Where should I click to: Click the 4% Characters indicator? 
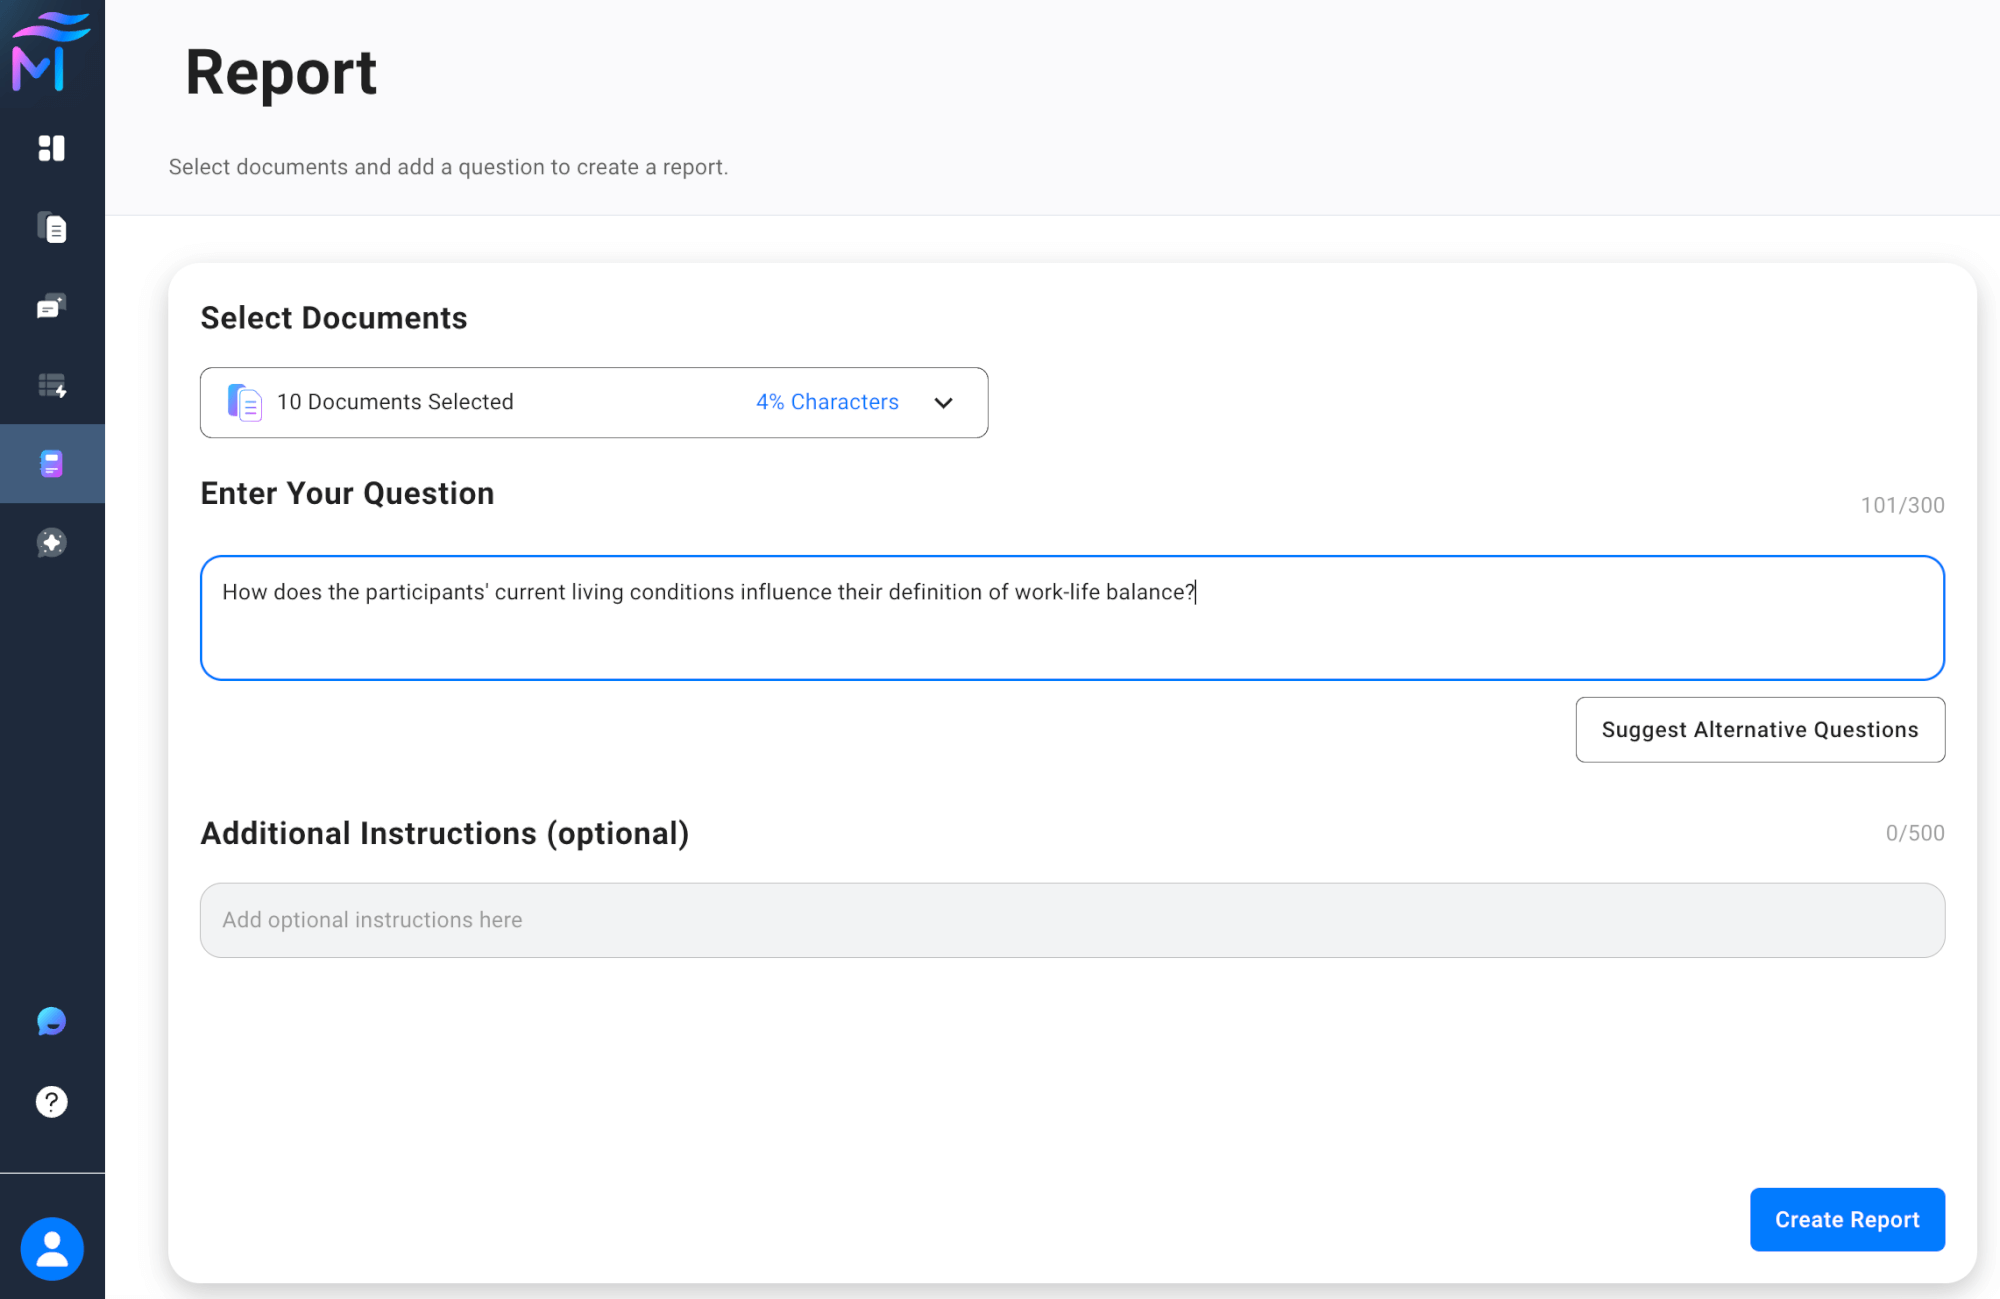tap(827, 402)
